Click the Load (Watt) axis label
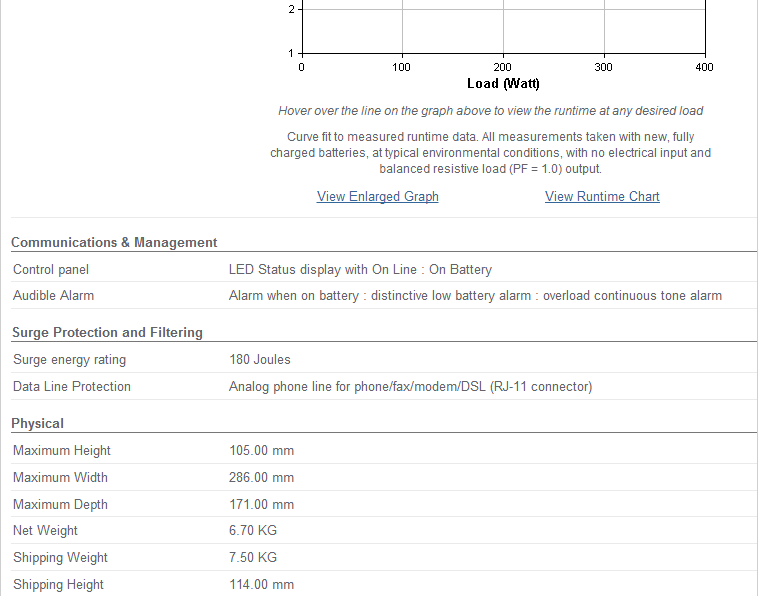The width and height of the screenshot is (759, 596). tap(503, 84)
